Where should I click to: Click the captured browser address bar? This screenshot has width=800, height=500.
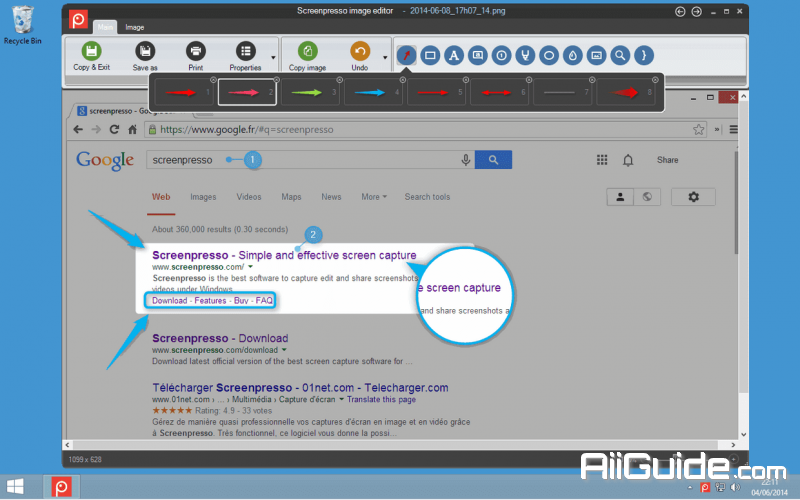pos(426,130)
